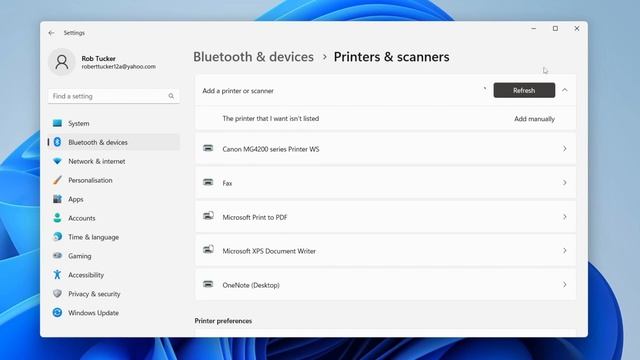Open Gaming settings label
640x360 pixels.
pyautogui.click(x=80, y=256)
